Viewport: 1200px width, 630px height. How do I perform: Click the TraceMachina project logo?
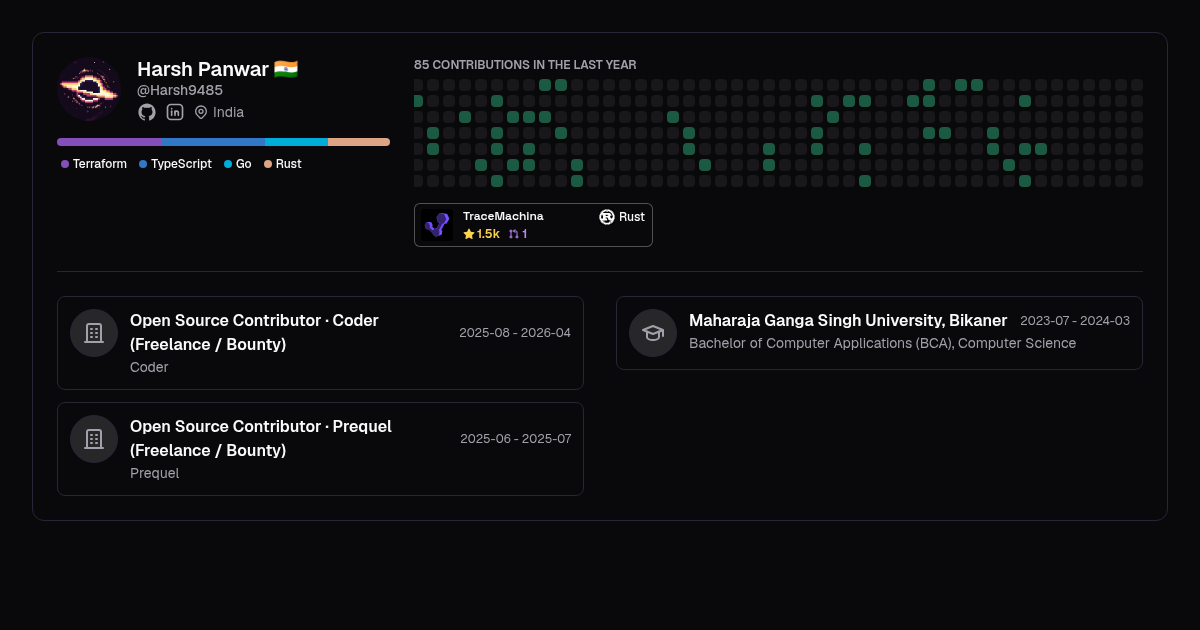437,225
